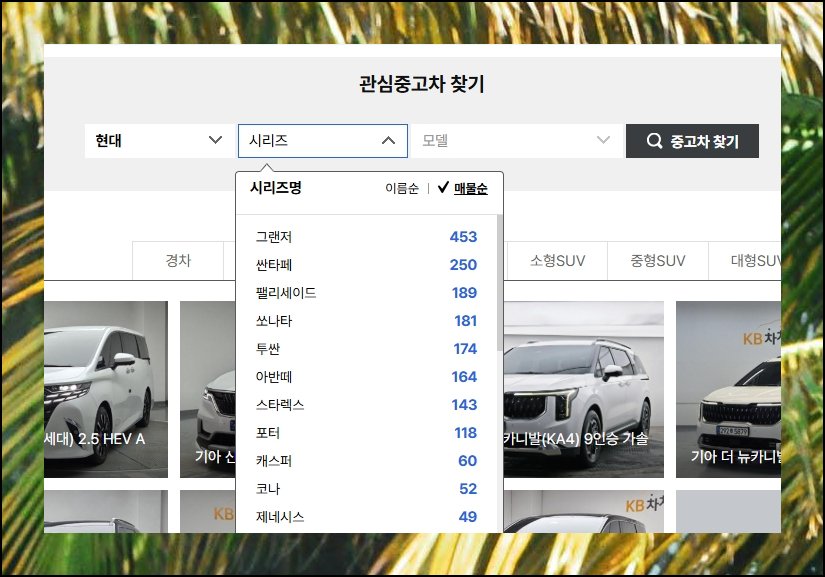
Task: Click the 시리즈명 header text
Action: click(x=276, y=187)
